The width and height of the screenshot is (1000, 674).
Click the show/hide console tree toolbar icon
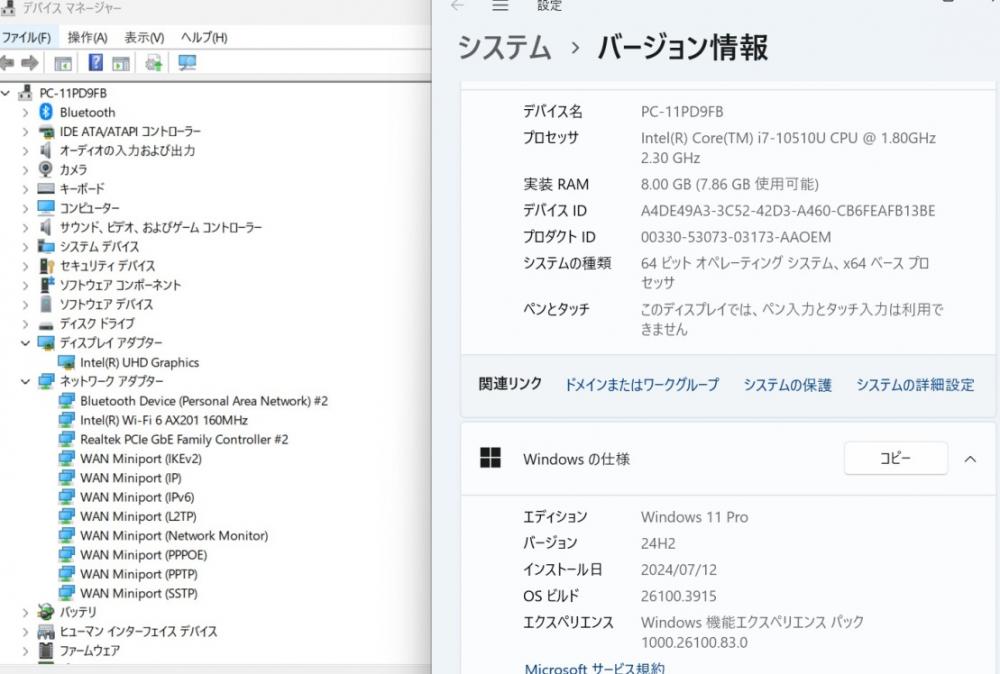(x=62, y=63)
